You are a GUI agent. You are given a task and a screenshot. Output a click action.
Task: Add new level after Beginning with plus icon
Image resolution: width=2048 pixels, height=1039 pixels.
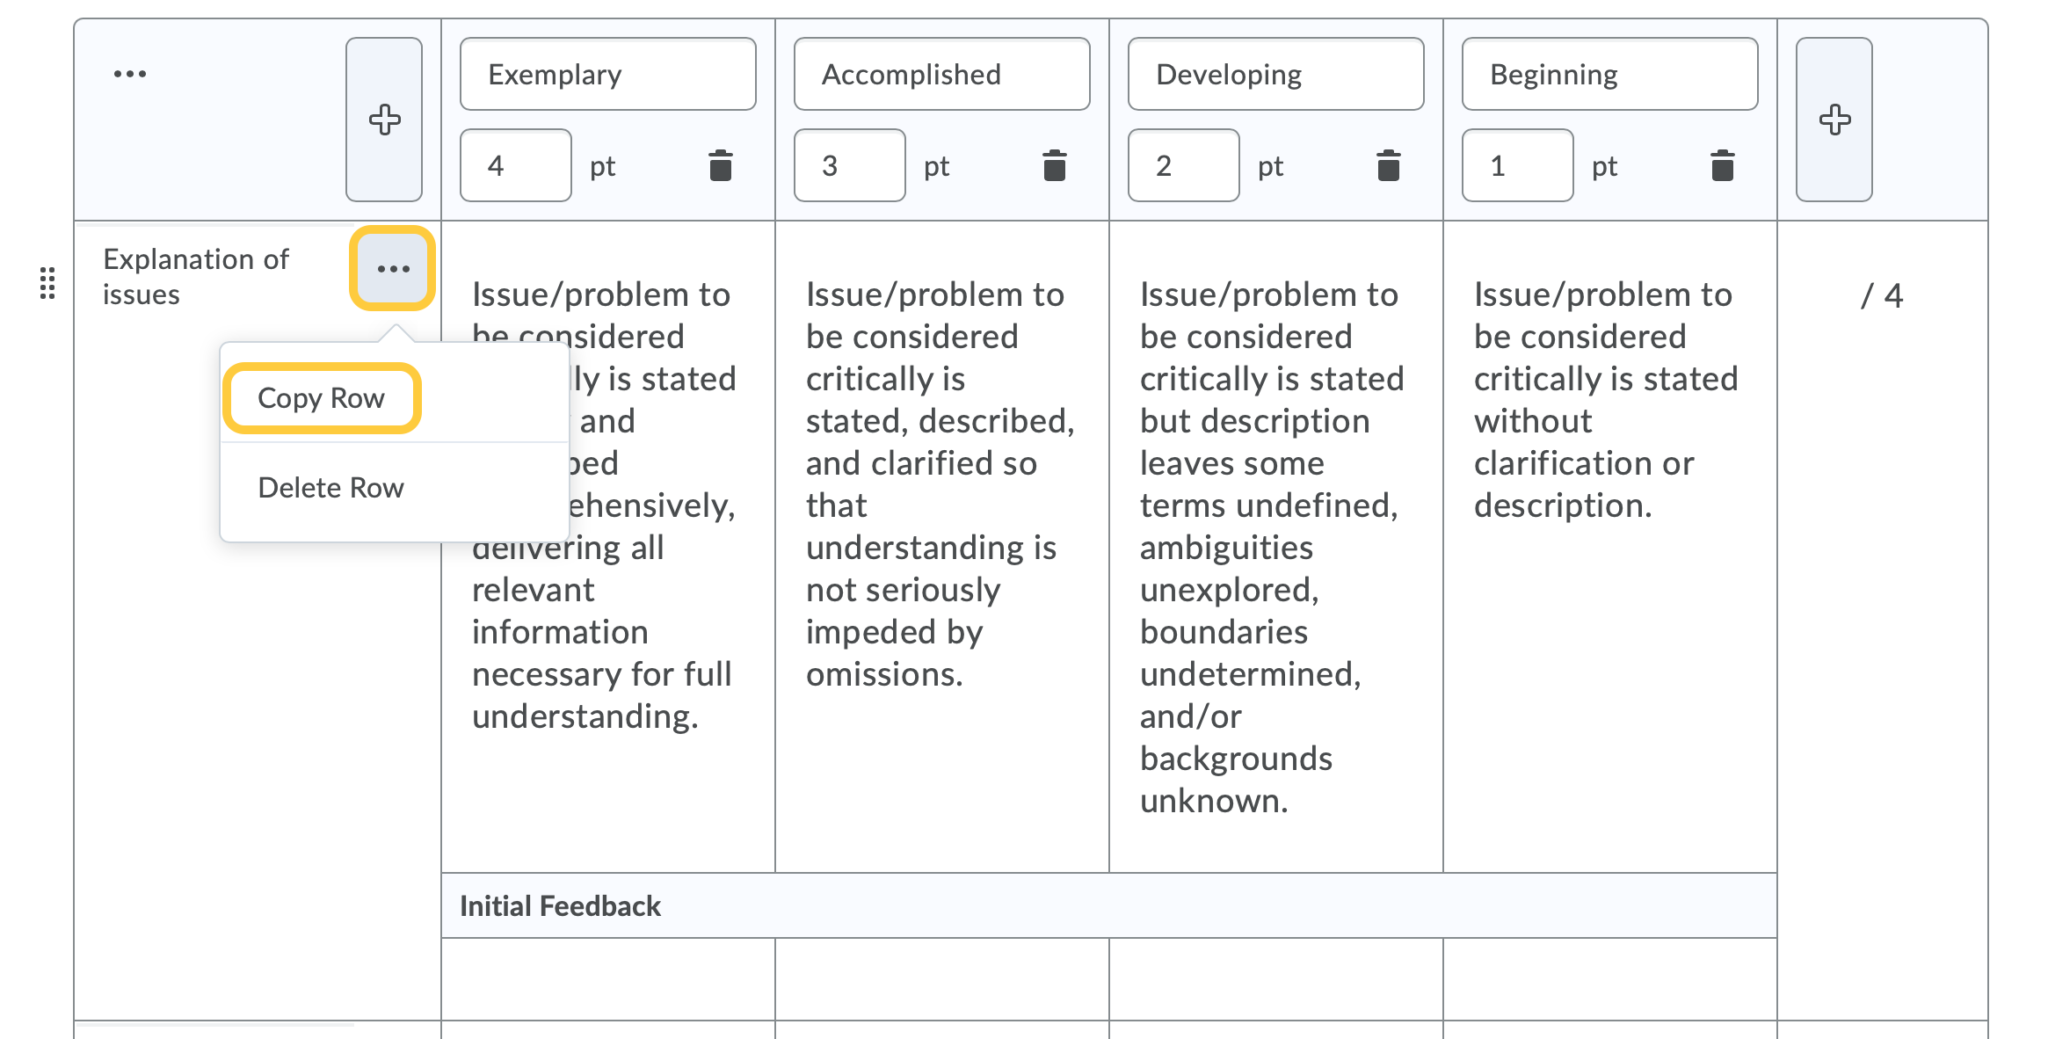1834,120
